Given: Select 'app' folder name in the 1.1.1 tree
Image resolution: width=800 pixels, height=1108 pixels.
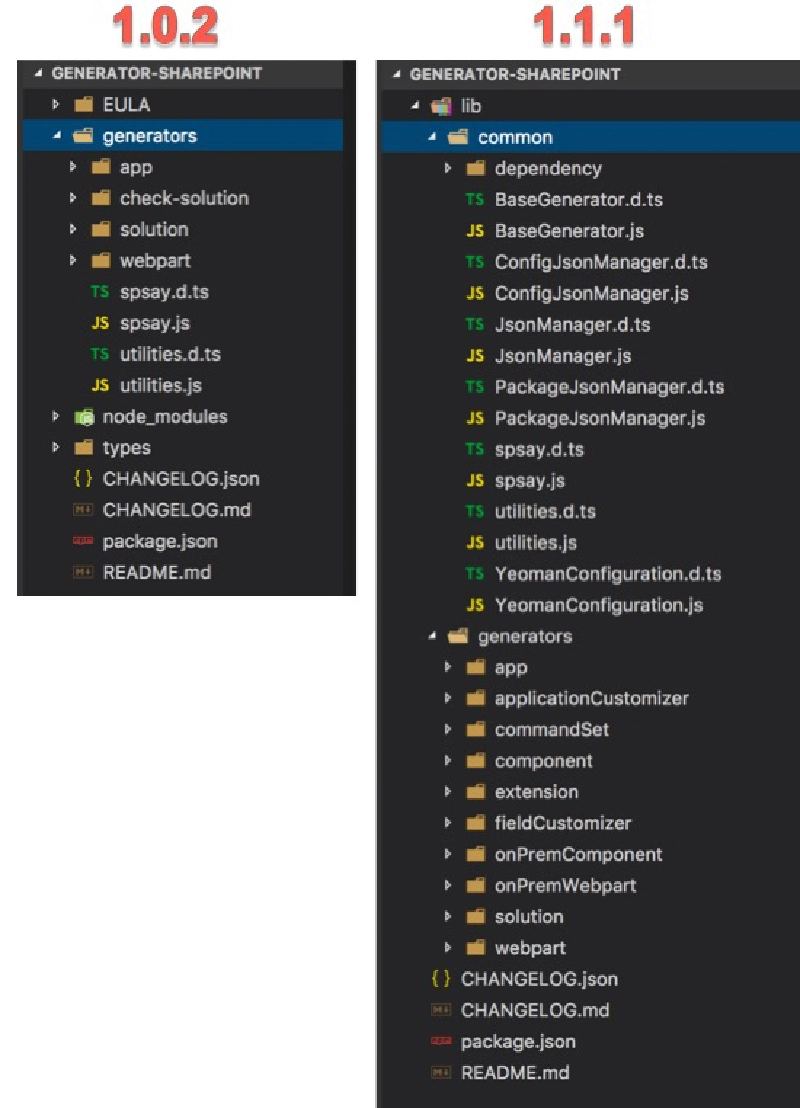Looking at the screenshot, I should pyautogui.click(x=511, y=668).
